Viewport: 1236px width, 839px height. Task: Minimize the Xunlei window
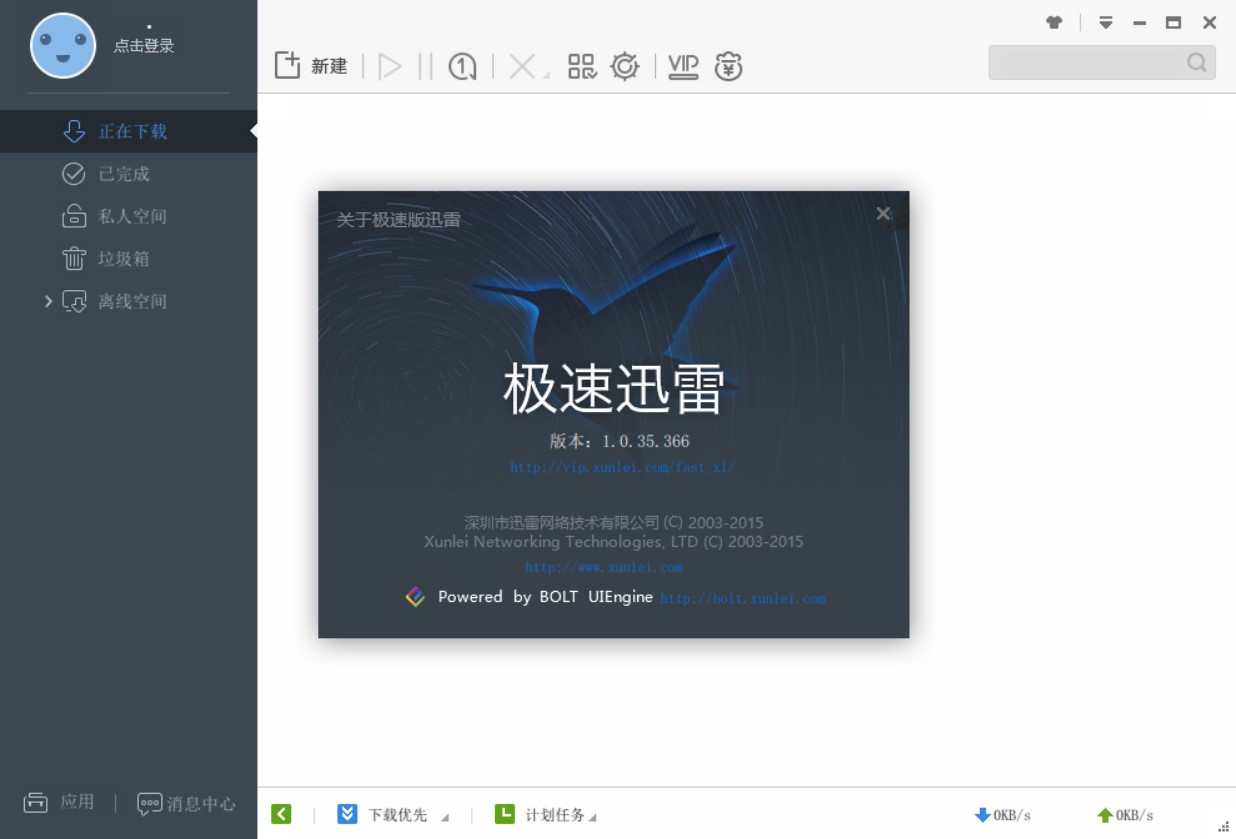tap(1140, 23)
